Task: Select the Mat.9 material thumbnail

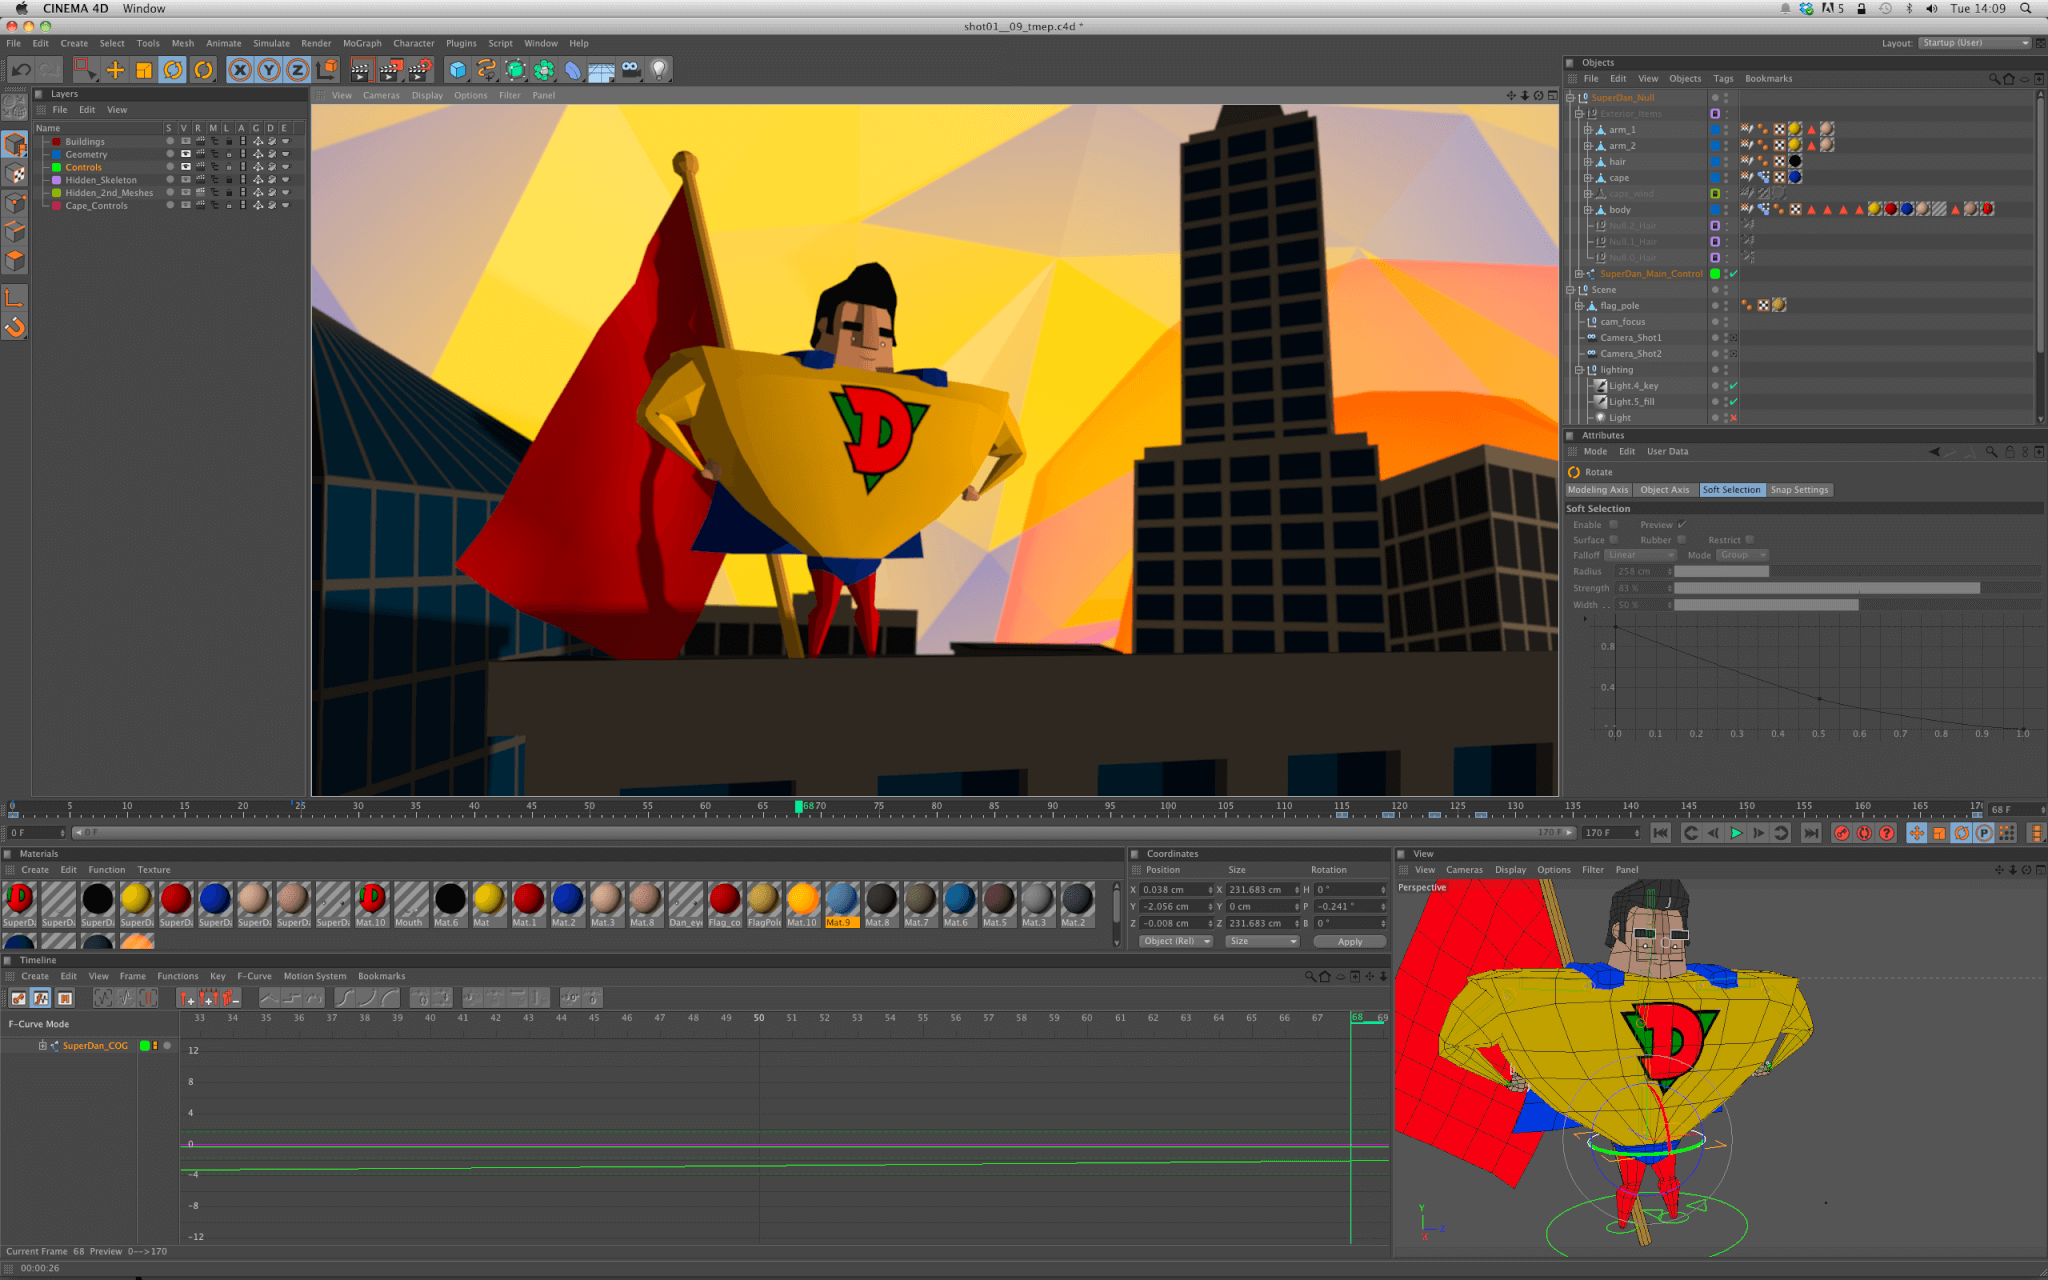Action: [841, 900]
